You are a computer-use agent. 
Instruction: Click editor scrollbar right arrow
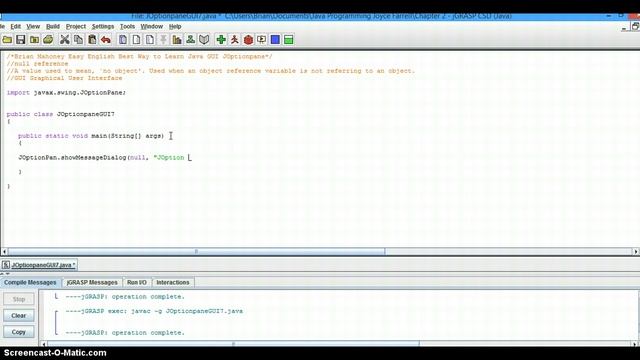tap(636, 251)
